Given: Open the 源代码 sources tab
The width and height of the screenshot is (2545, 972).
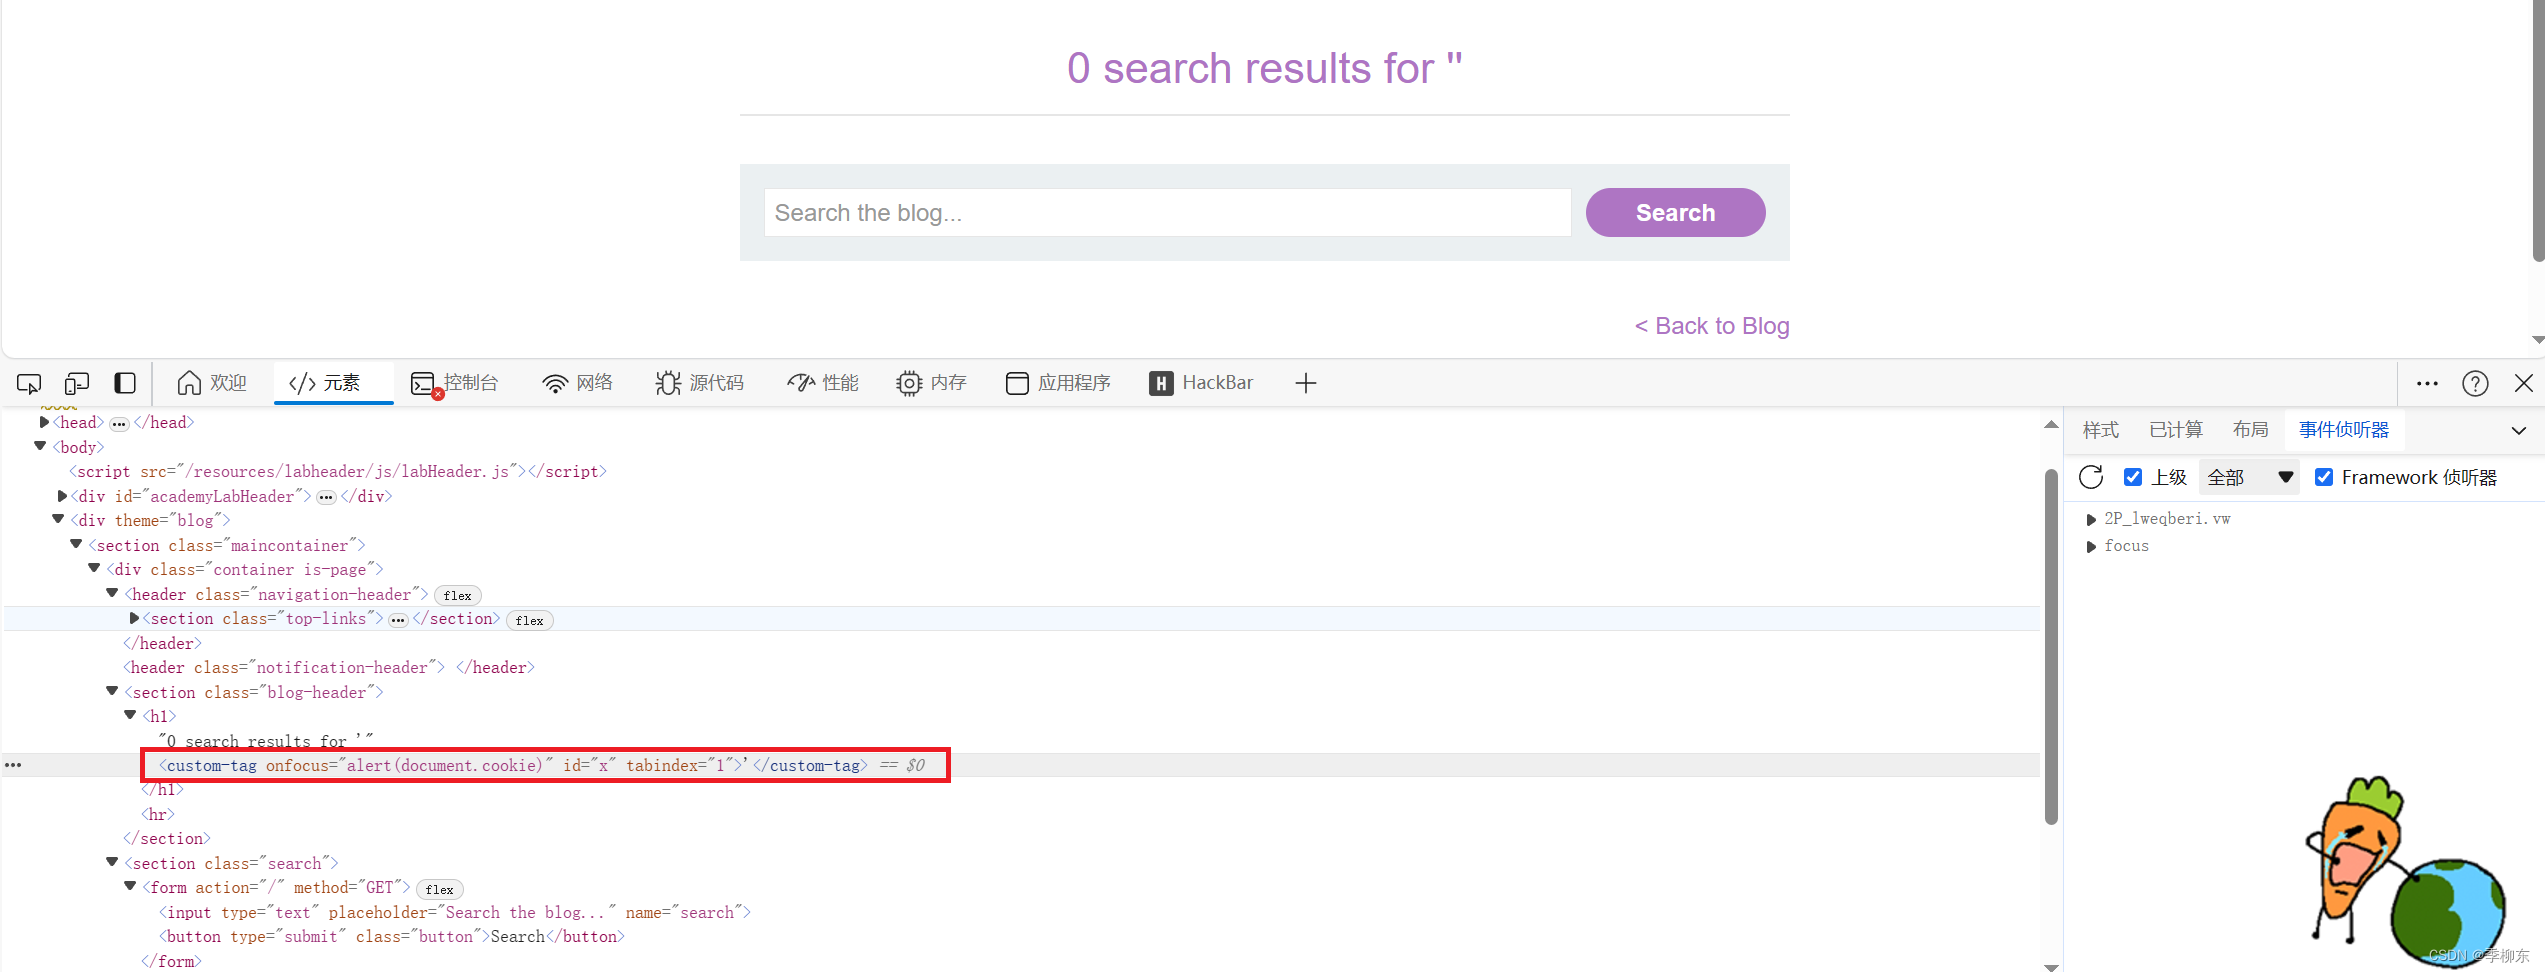Looking at the screenshot, I should point(700,383).
